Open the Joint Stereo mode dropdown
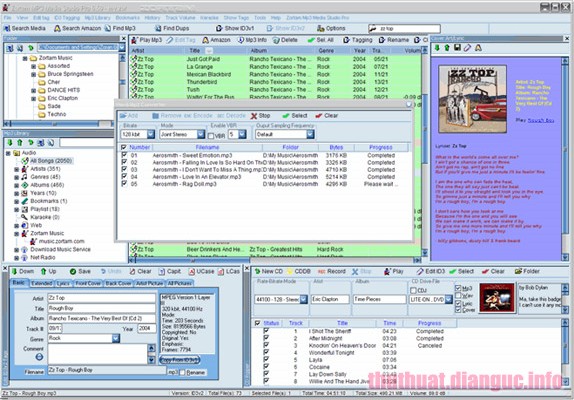Viewport: 574px width, 400px height. click(x=201, y=134)
